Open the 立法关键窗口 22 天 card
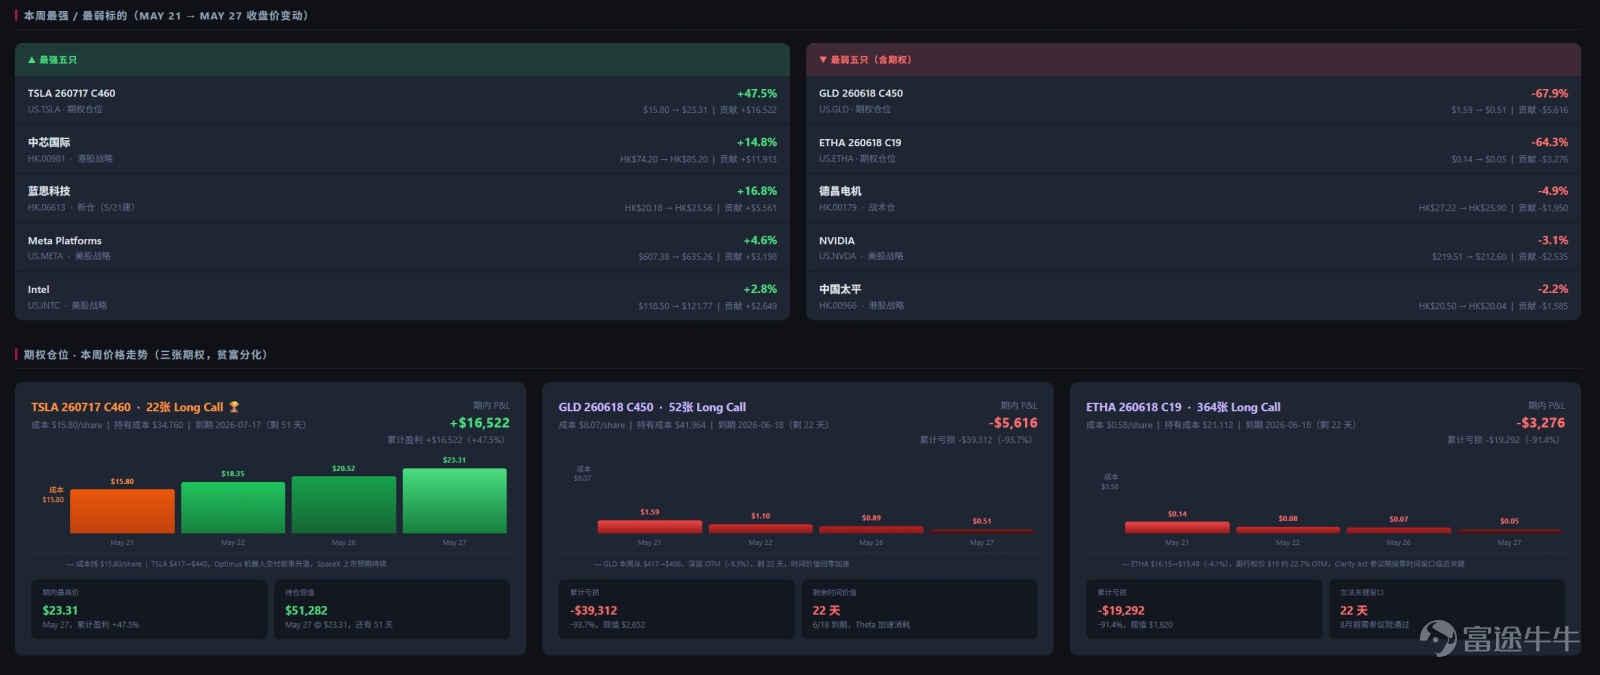This screenshot has width=1600, height=675. coord(1447,609)
